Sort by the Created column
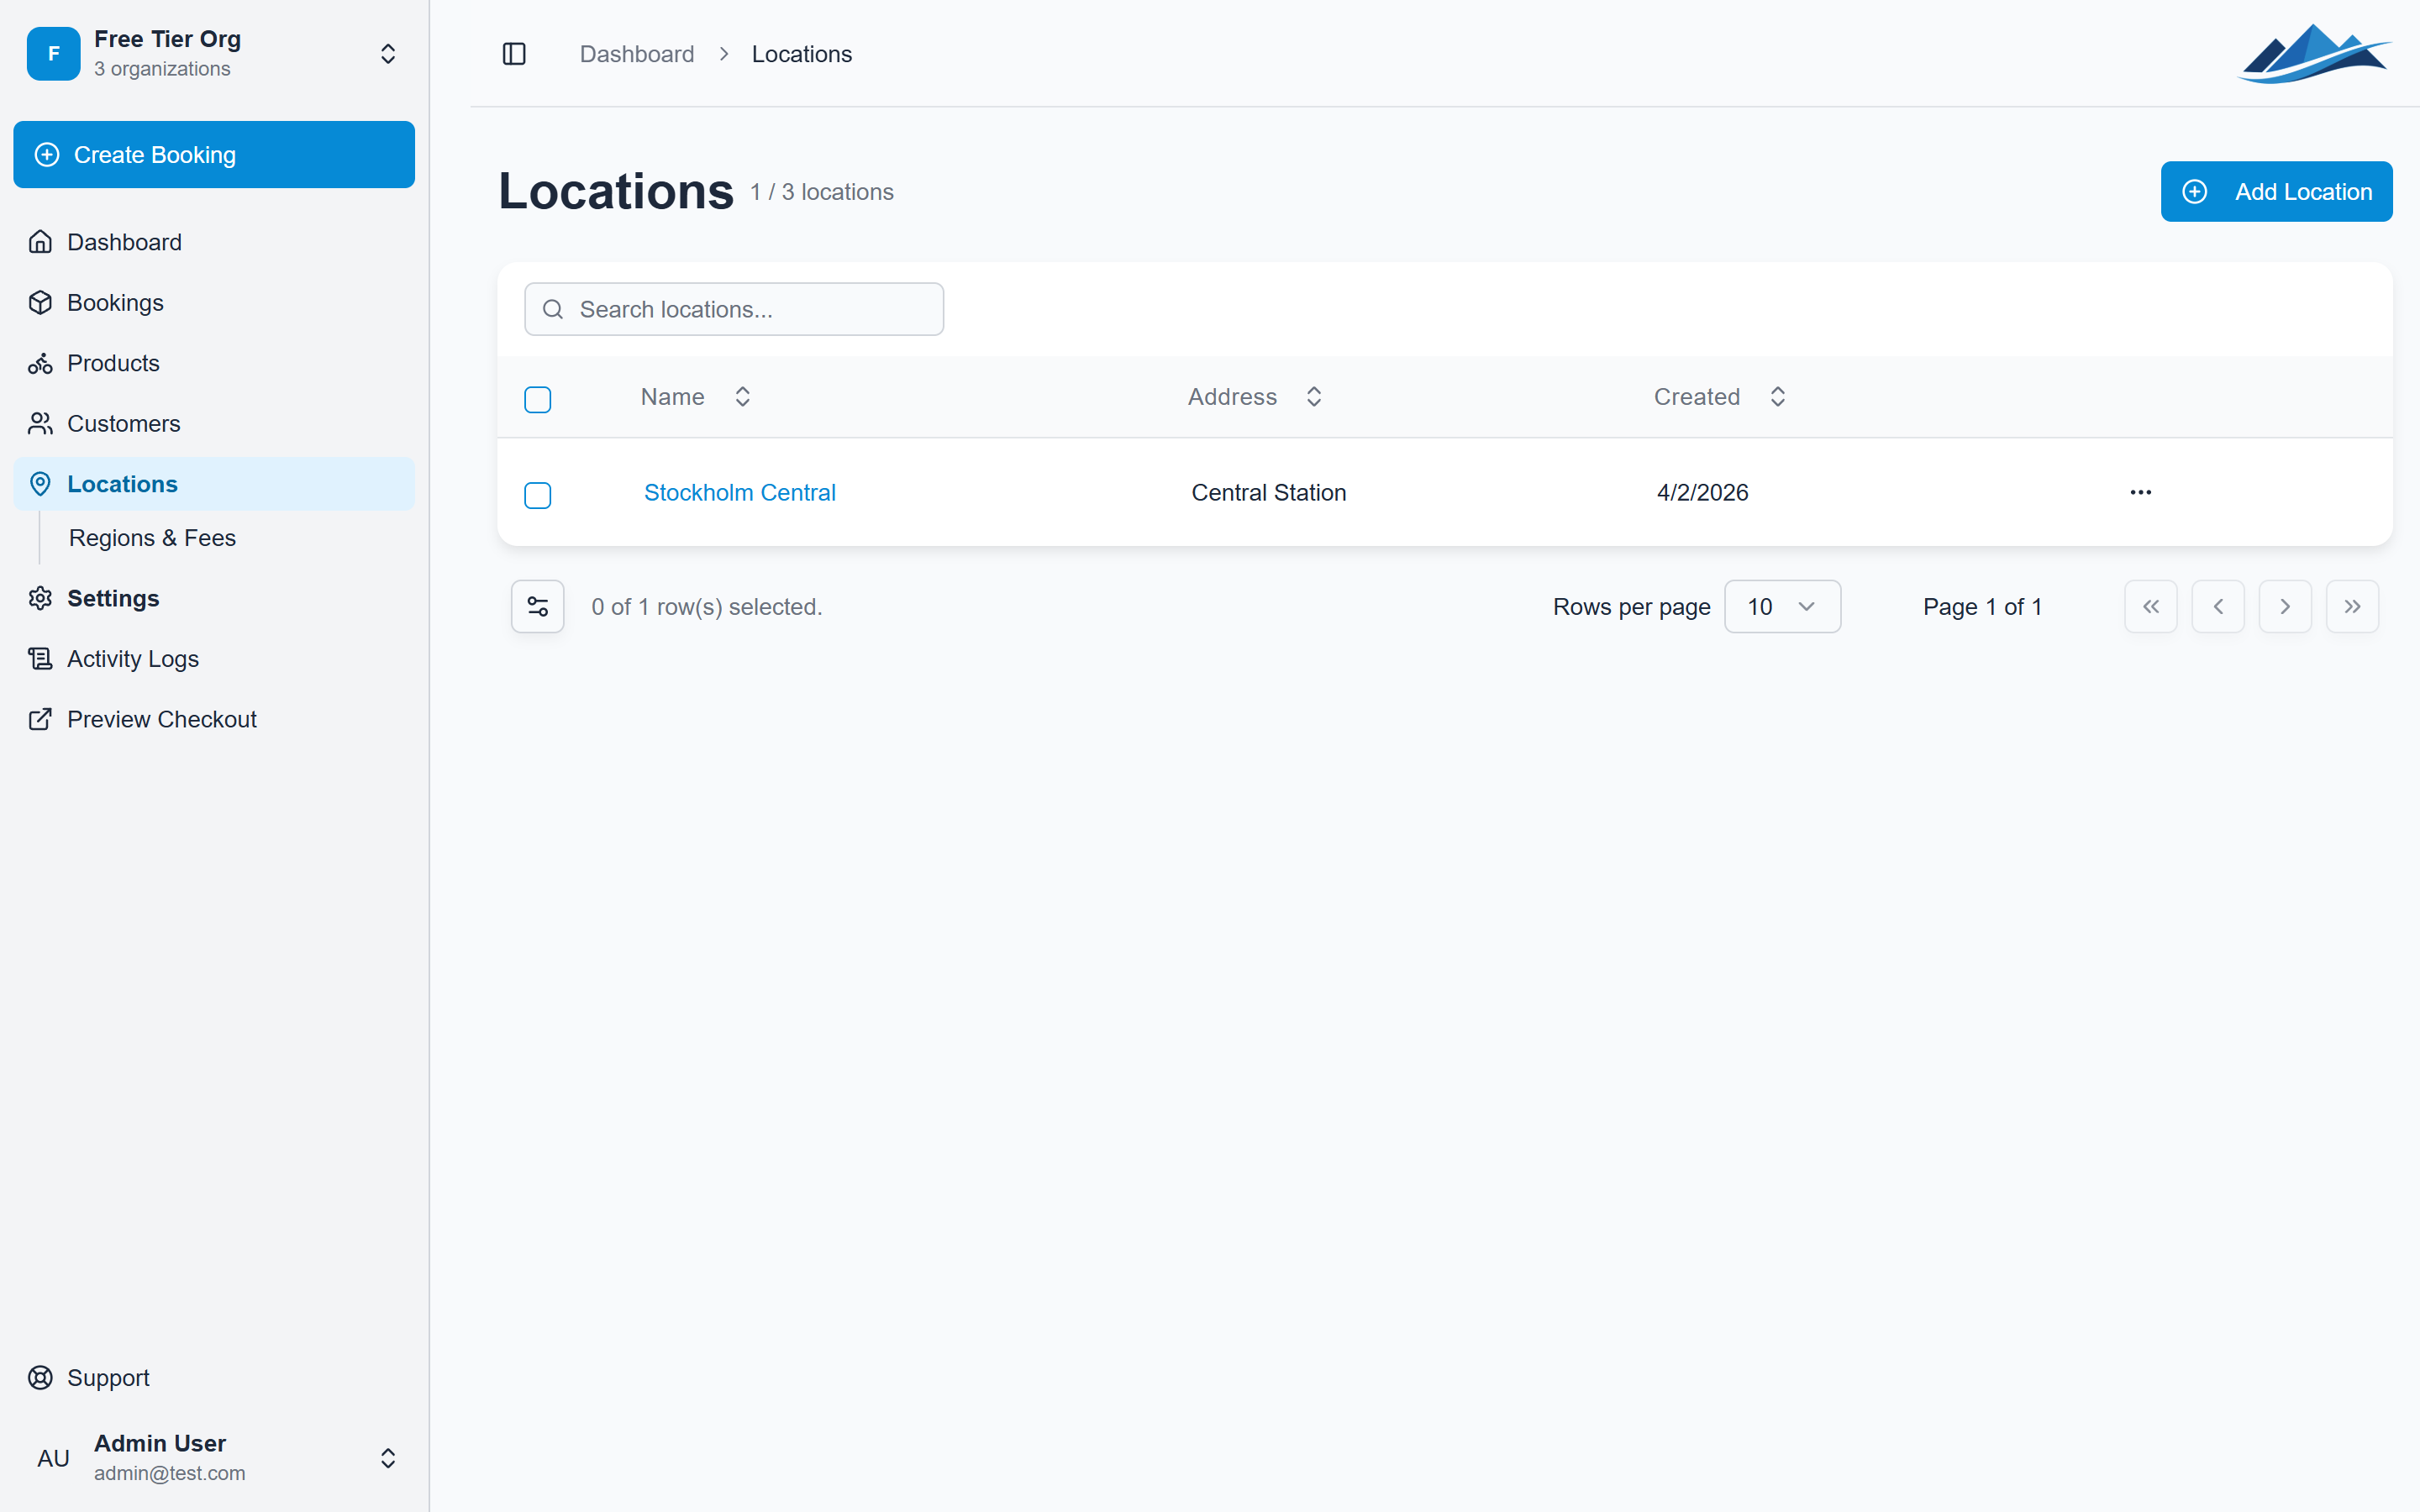This screenshot has width=2420, height=1512. pos(1720,397)
